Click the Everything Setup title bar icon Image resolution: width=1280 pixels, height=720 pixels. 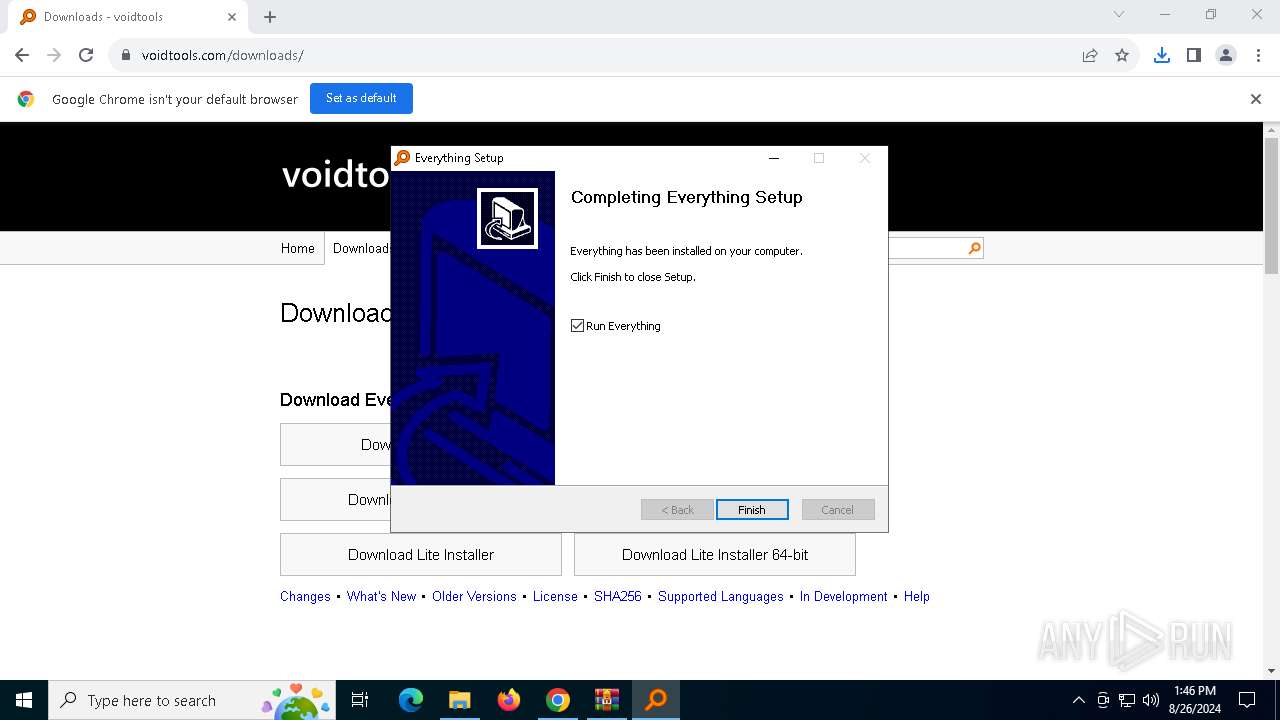(x=402, y=158)
